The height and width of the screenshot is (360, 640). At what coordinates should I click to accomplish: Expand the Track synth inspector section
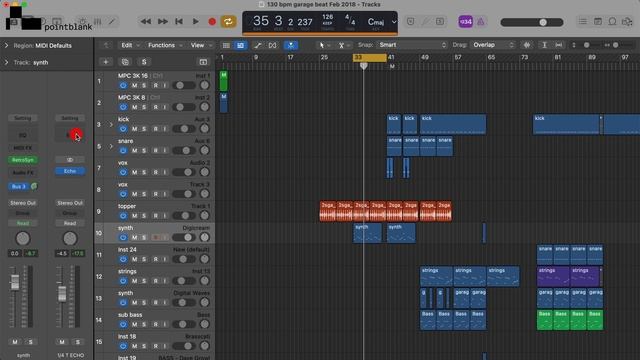[x=6, y=62]
